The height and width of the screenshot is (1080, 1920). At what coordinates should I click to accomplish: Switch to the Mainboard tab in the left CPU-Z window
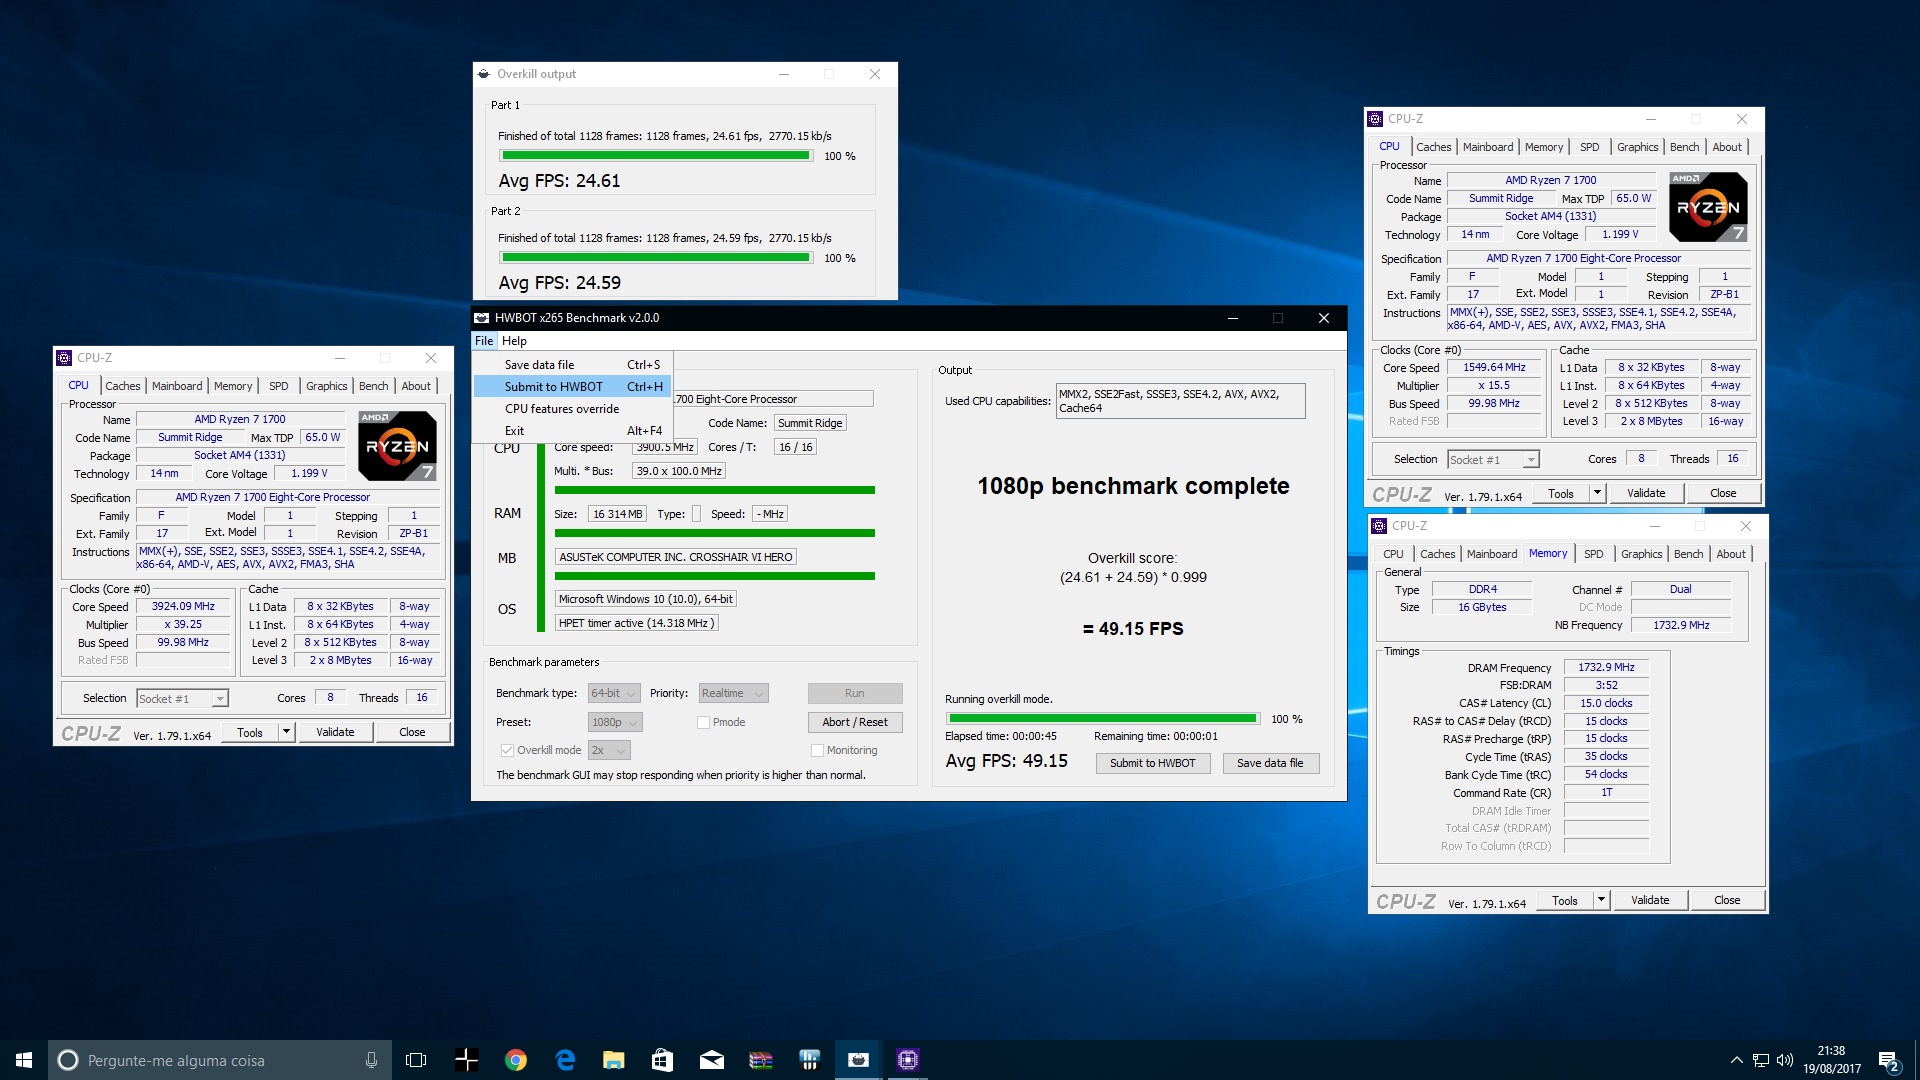point(177,386)
